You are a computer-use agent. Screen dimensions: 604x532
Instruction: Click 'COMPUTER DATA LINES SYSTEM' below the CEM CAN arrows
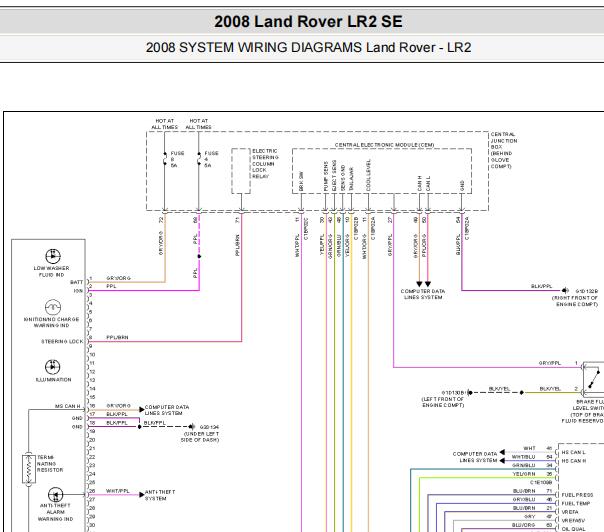tap(423, 294)
